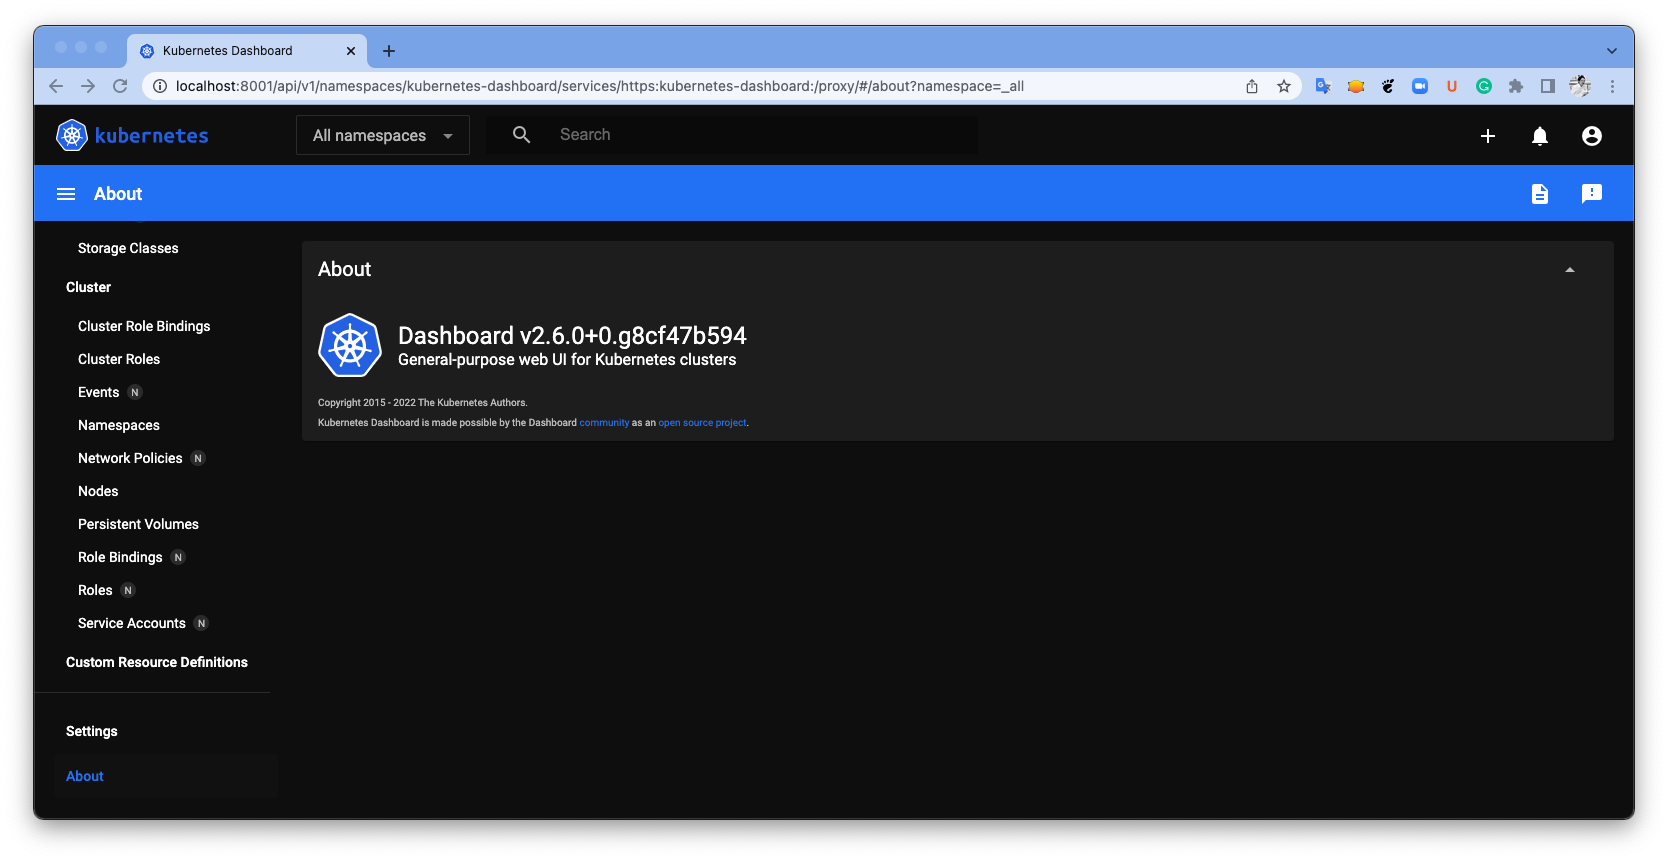
Task: Open Events in the sidebar
Action: tap(98, 392)
